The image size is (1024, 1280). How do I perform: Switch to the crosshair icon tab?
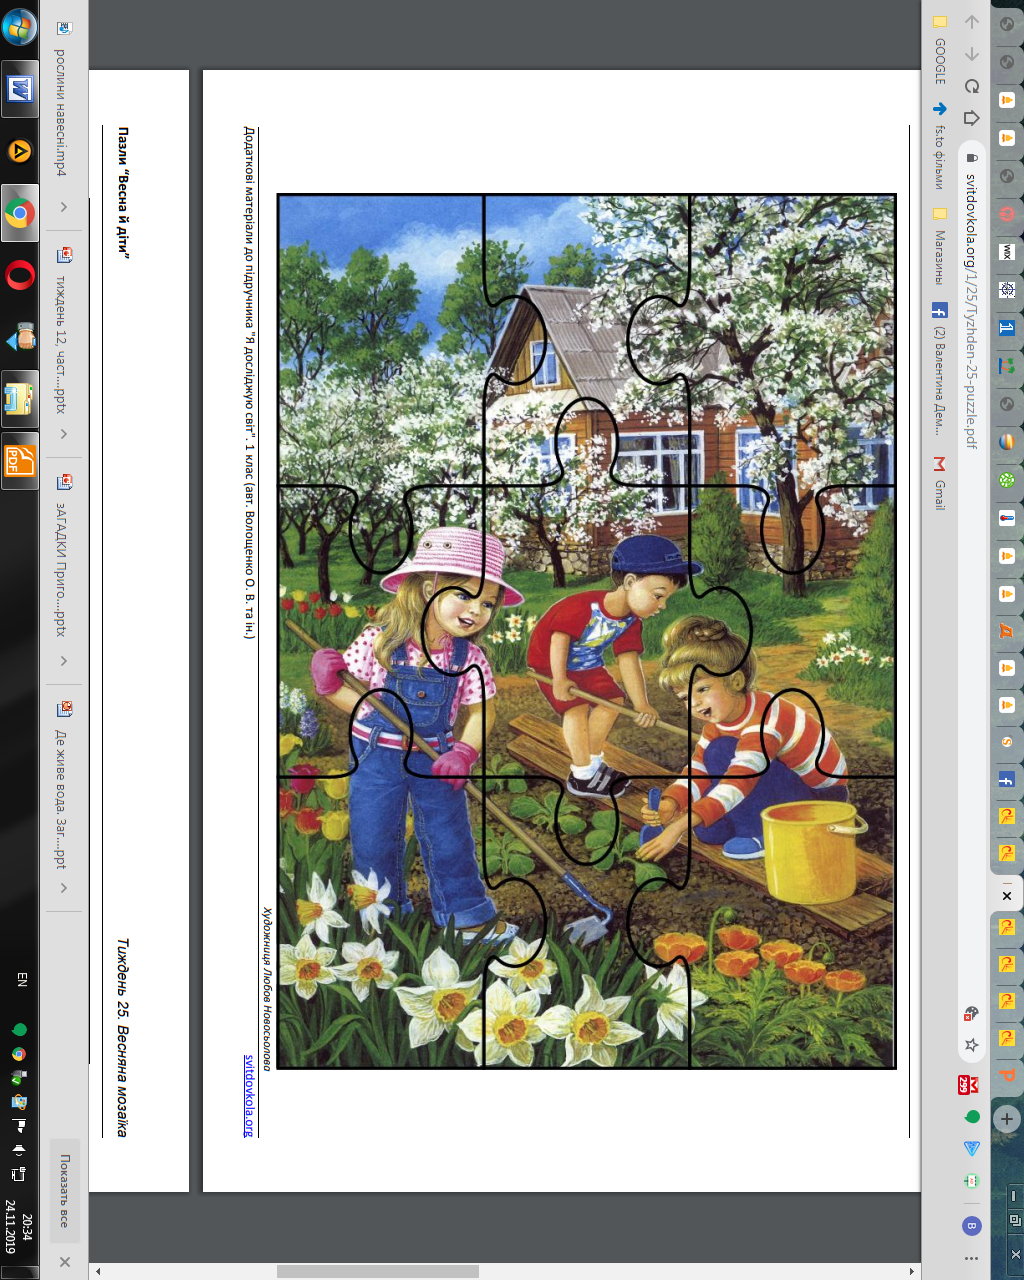click(x=1007, y=289)
